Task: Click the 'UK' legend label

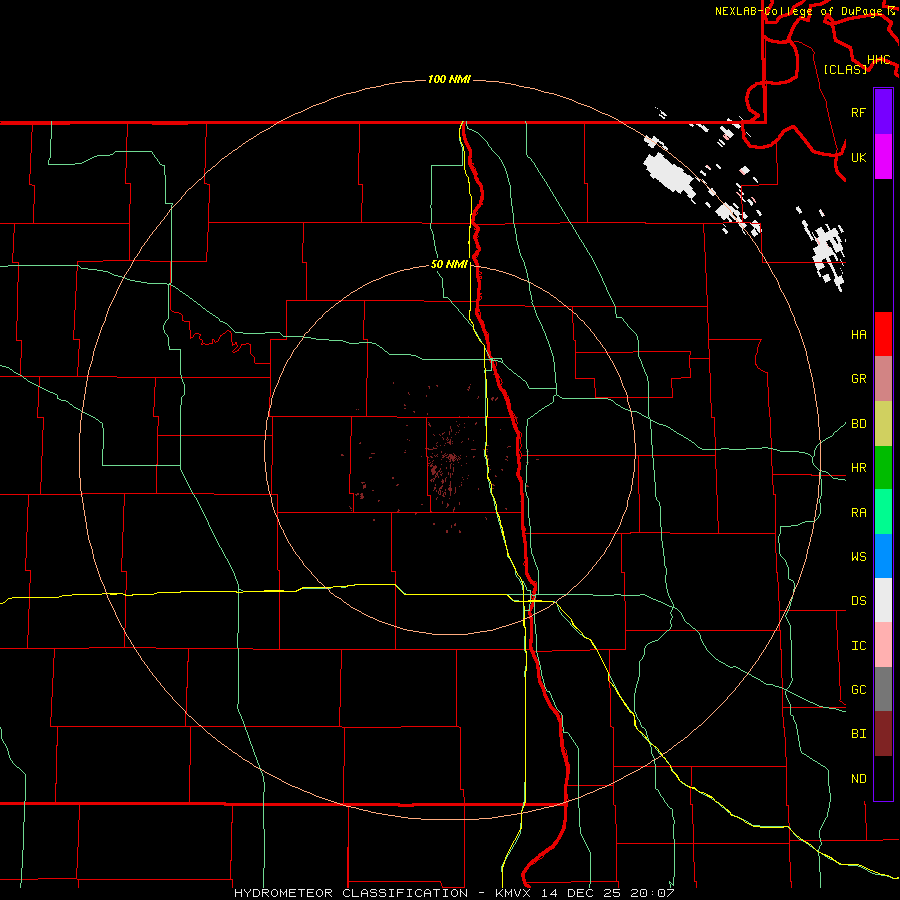Action: [x=858, y=157]
